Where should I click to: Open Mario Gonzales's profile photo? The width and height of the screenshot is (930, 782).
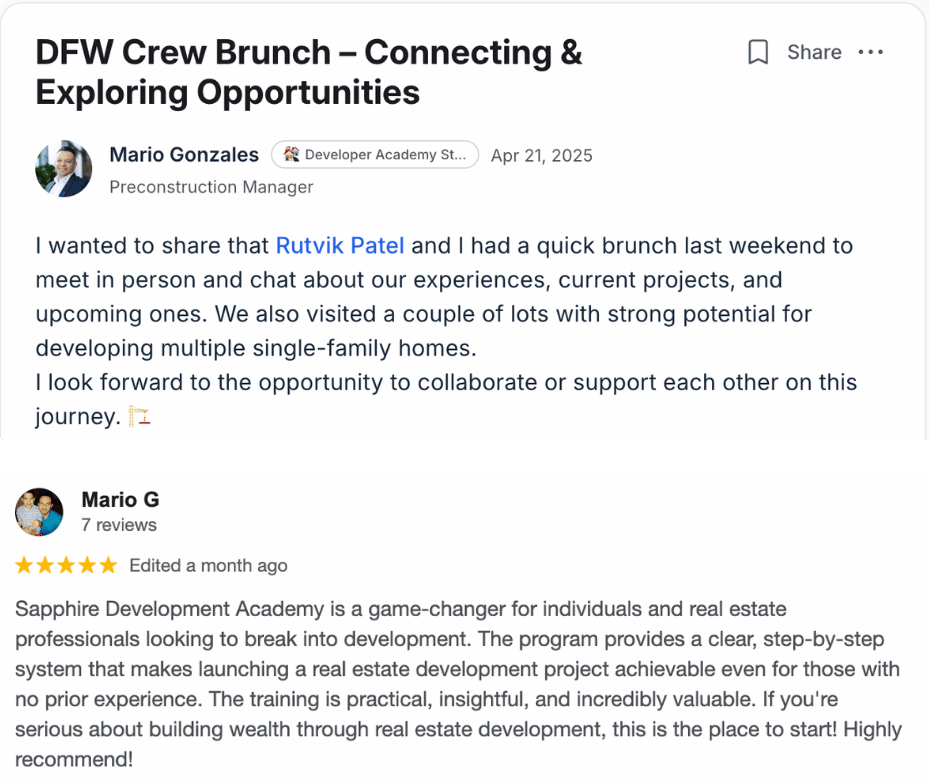63,169
